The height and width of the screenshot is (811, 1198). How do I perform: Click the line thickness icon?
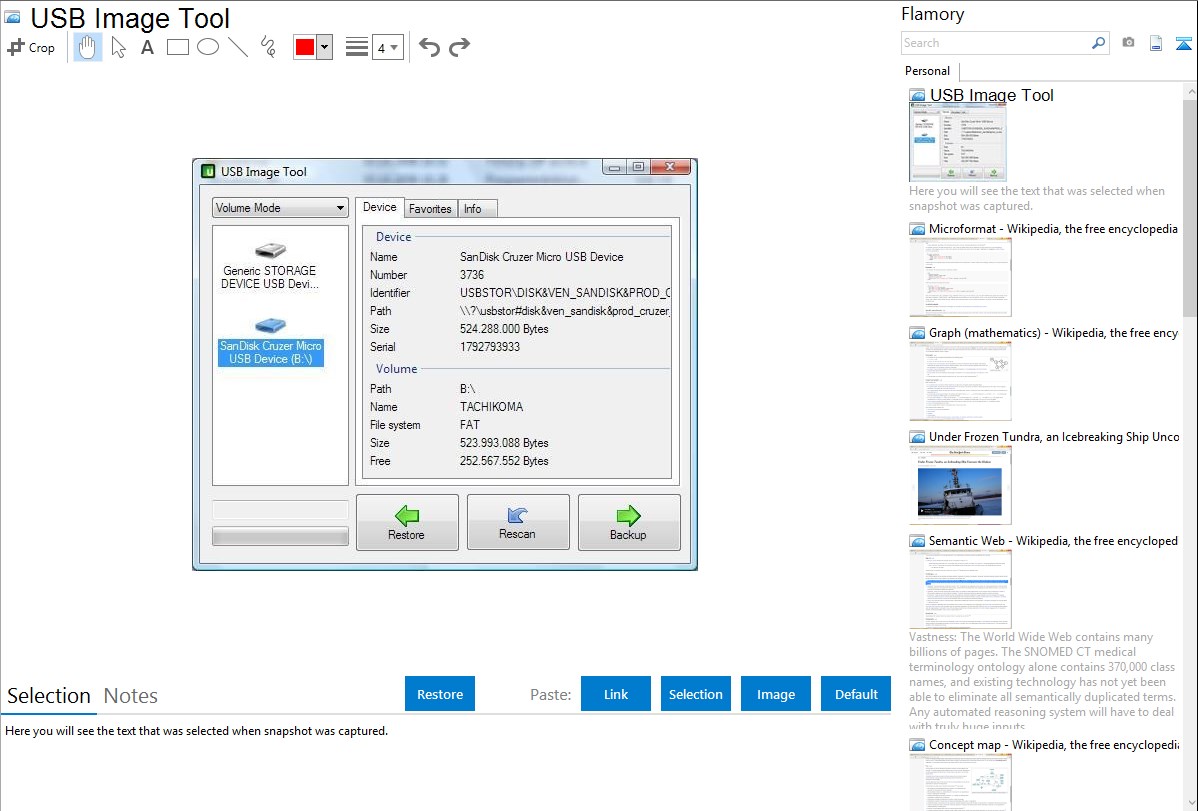pos(357,47)
